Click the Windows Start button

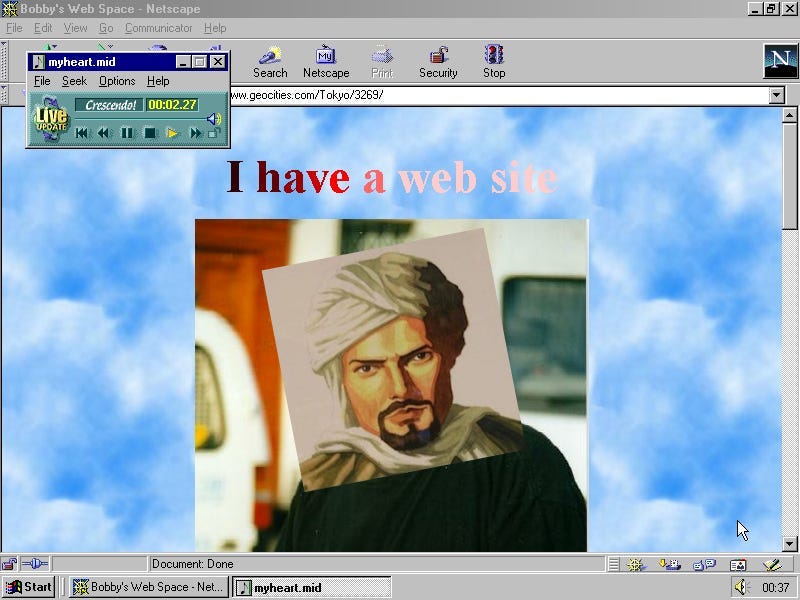pos(29,587)
